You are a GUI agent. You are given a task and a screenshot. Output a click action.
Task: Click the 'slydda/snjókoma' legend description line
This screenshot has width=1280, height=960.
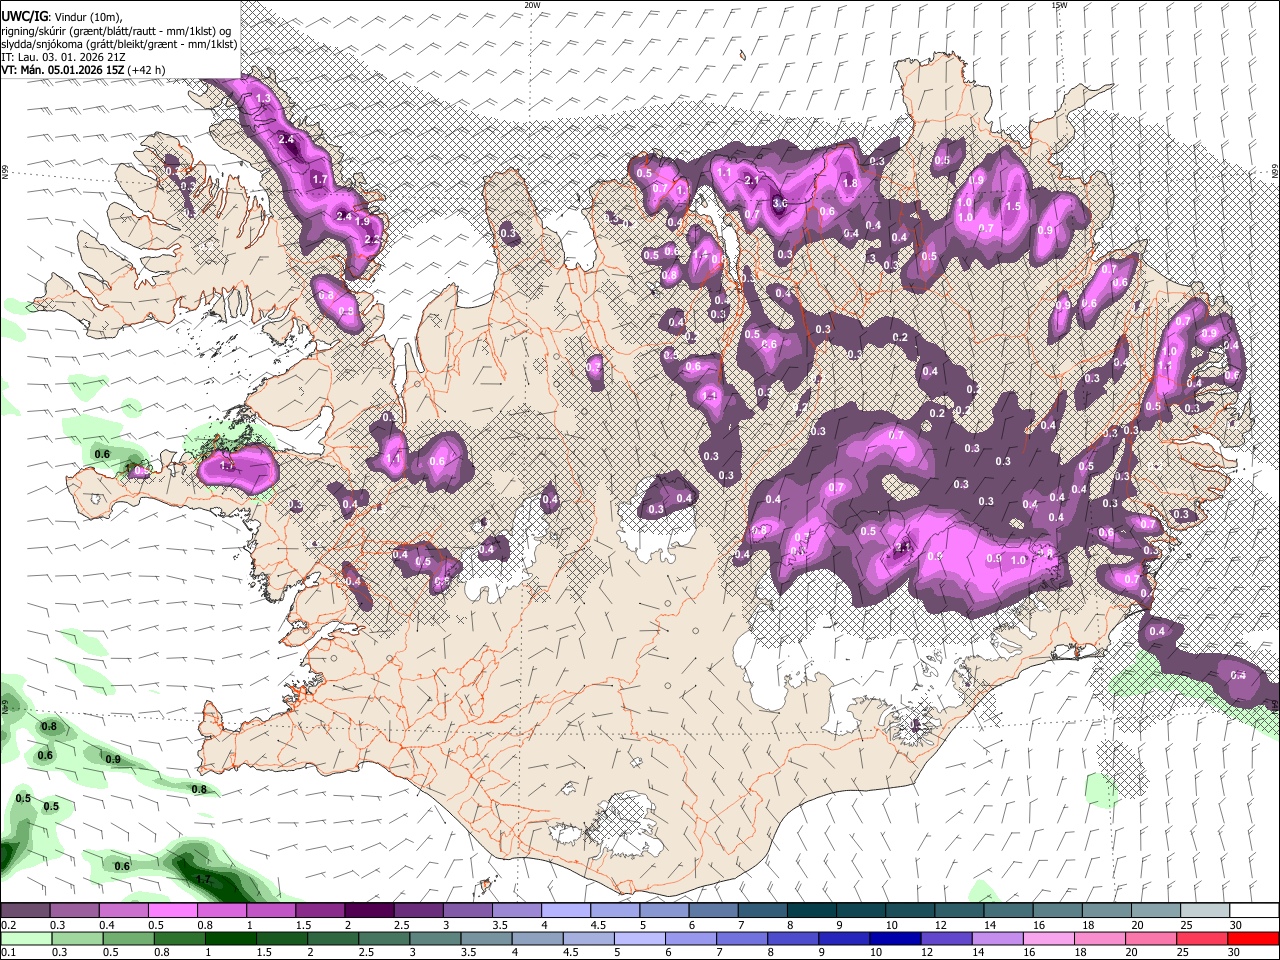click(119, 44)
